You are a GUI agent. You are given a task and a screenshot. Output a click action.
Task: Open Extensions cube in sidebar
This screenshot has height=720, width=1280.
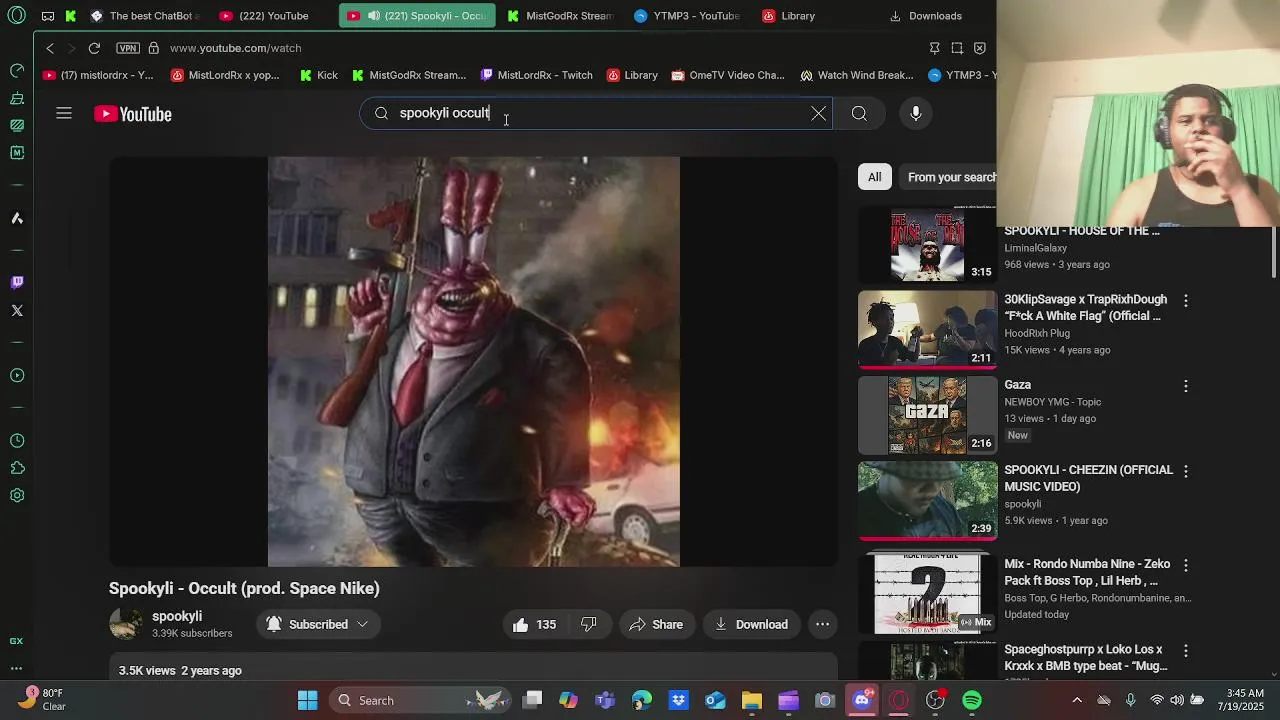click(x=17, y=468)
